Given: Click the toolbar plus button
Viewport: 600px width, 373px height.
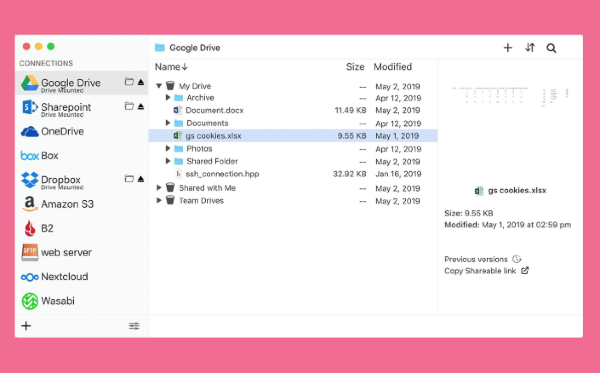Looking at the screenshot, I should pyautogui.click(x=508, y=47).
